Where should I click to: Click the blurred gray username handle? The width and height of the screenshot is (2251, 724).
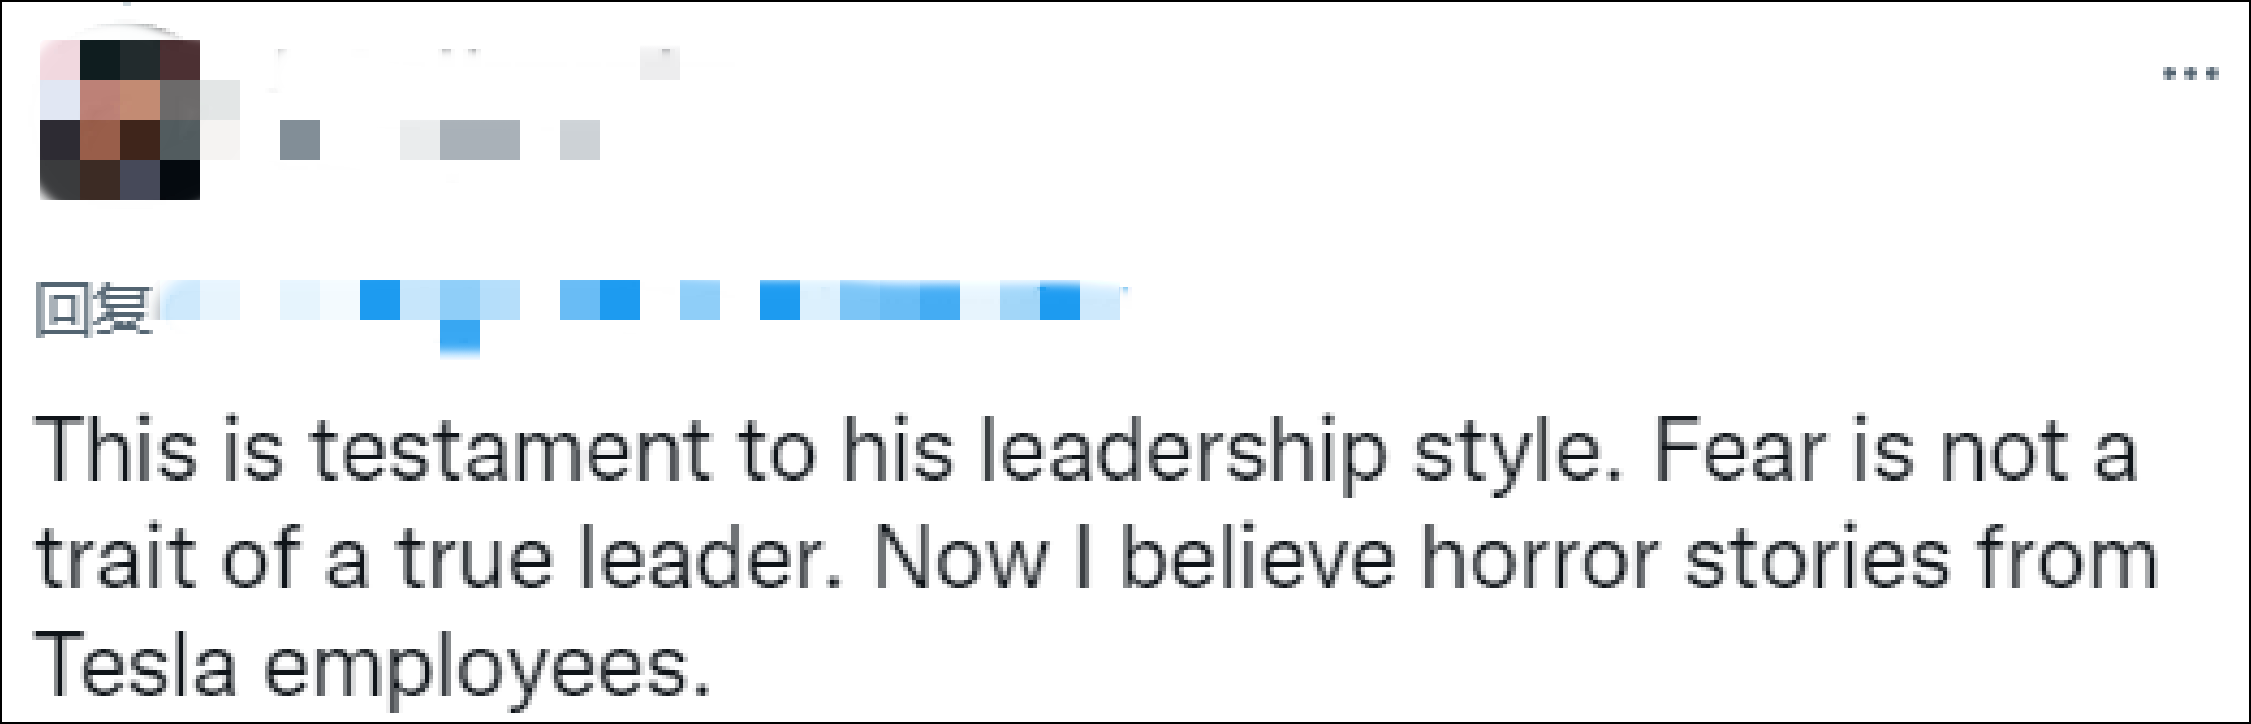click(300, 140)
